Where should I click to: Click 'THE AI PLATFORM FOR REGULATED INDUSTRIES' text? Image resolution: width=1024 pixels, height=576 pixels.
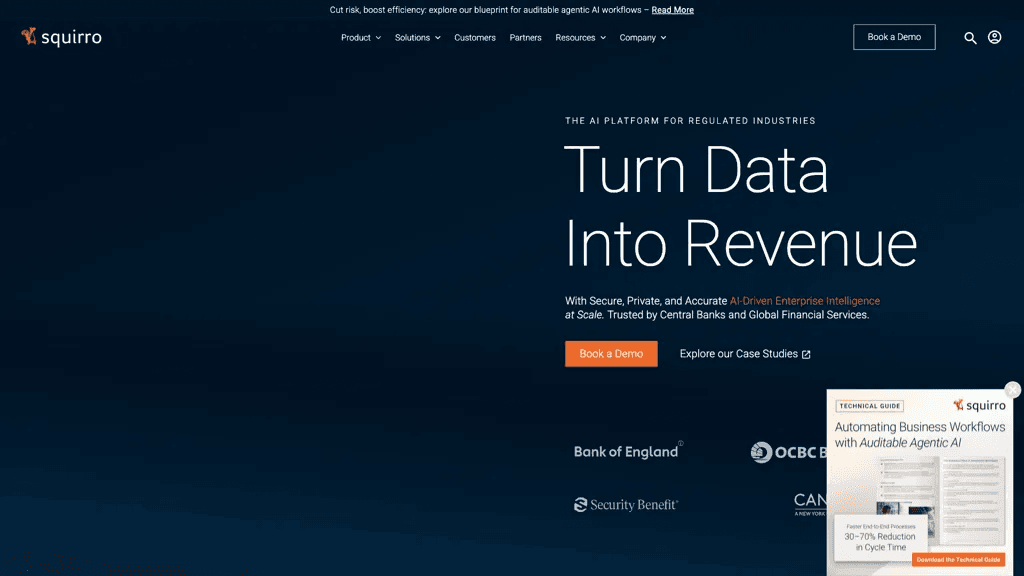690,121
